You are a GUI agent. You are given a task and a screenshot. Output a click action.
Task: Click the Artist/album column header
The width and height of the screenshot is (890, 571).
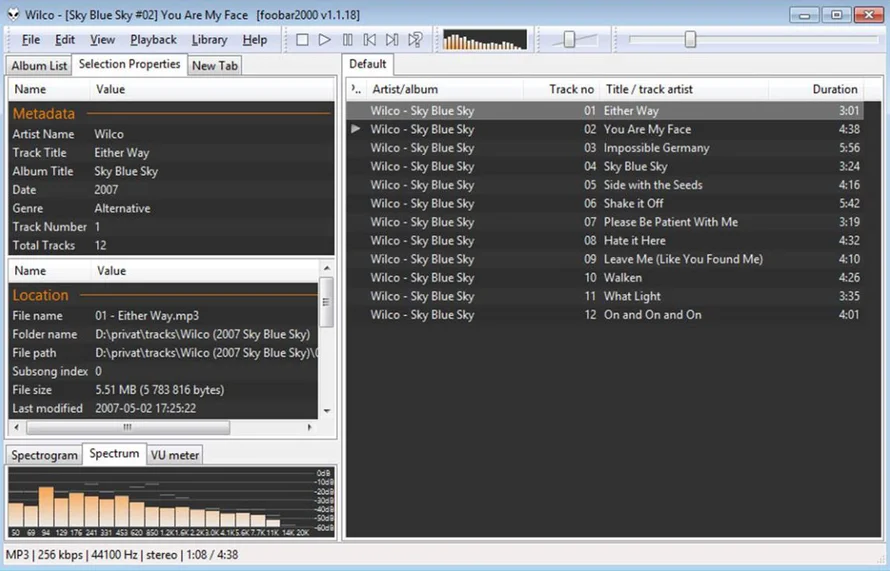(x=444, y=89)
